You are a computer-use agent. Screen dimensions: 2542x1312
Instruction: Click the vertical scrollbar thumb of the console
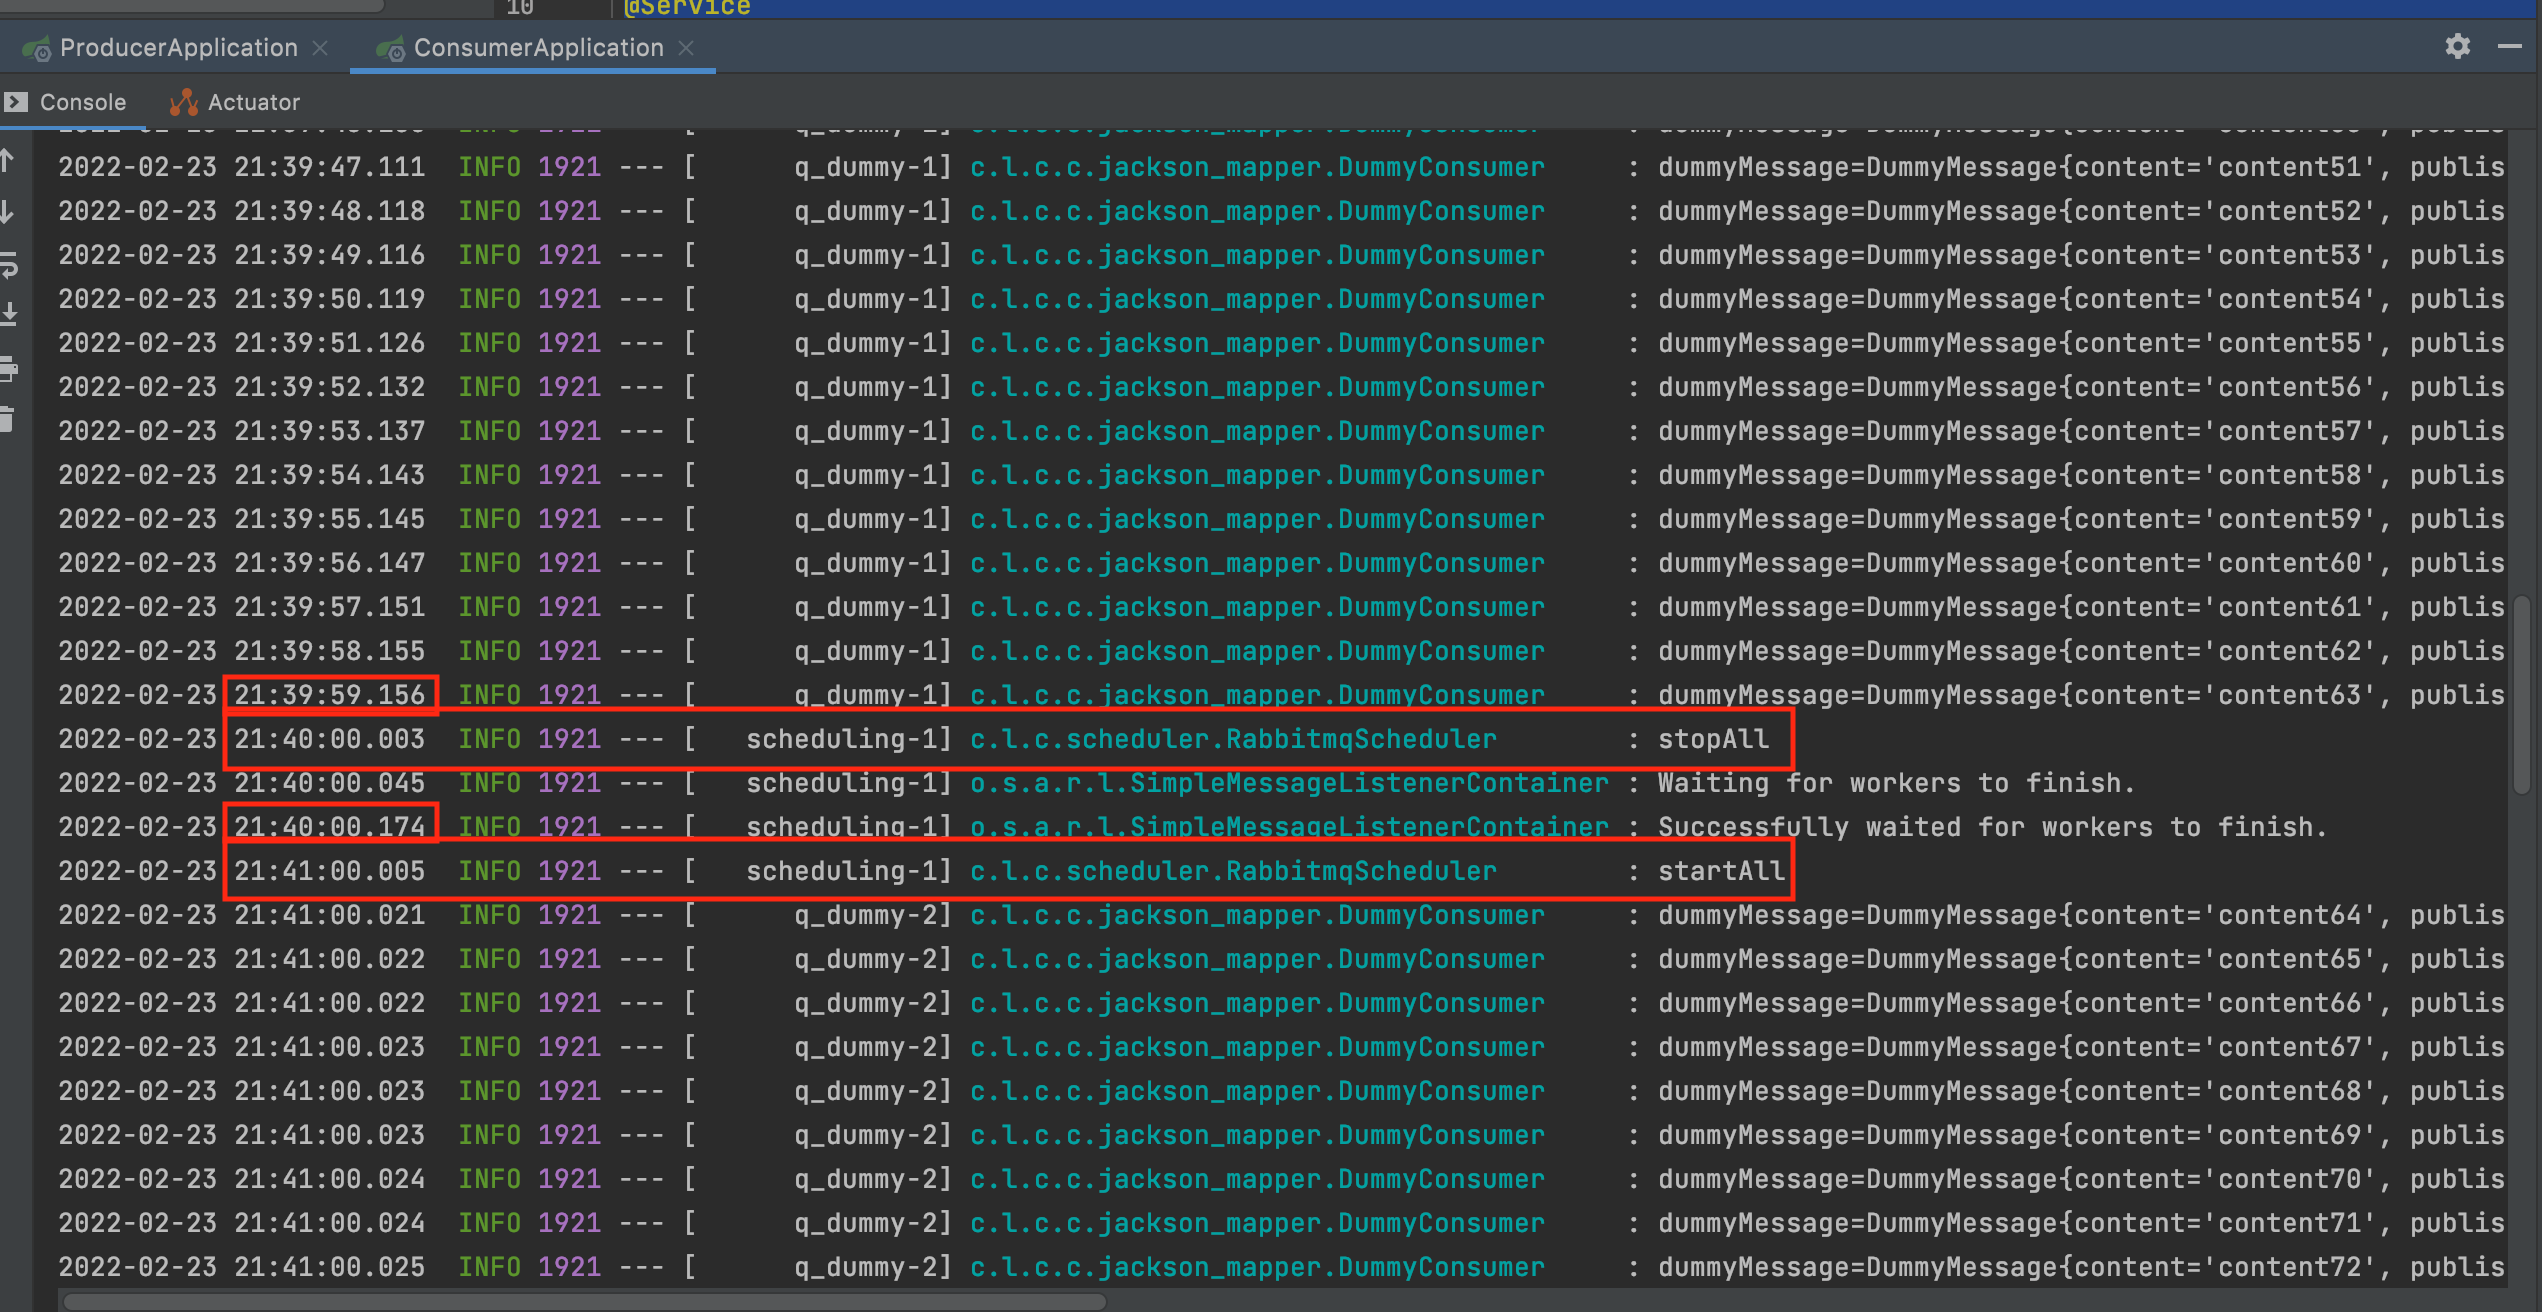point(2524,695)
